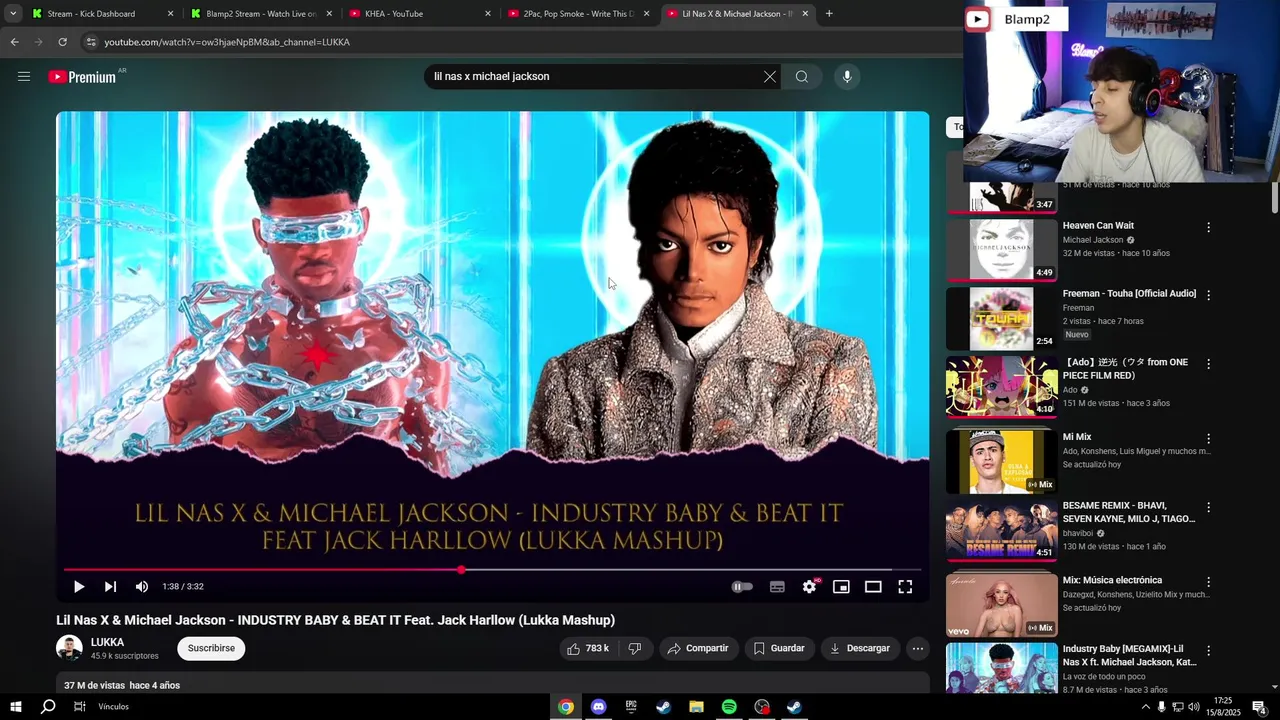This screenshot has height=720, width=1280.
Task: Open options menu for Industry Baby MEGAMIX
Action: click(1208, 650)
